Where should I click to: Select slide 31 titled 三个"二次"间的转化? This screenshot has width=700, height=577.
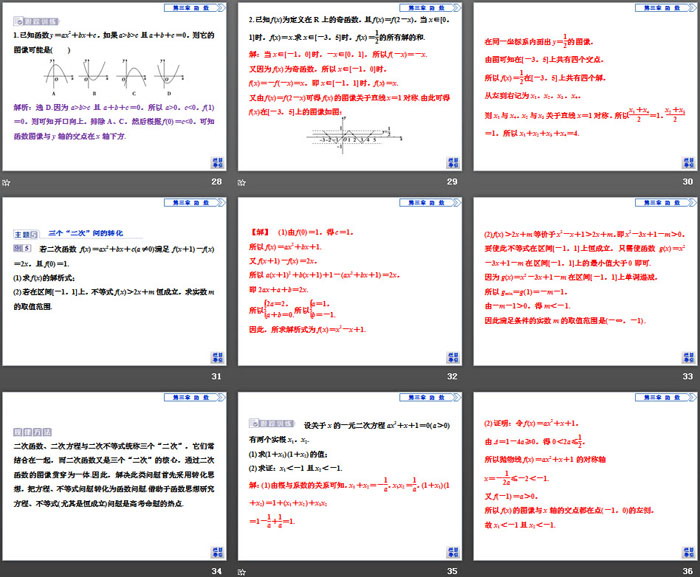click(x=114, y=282)
